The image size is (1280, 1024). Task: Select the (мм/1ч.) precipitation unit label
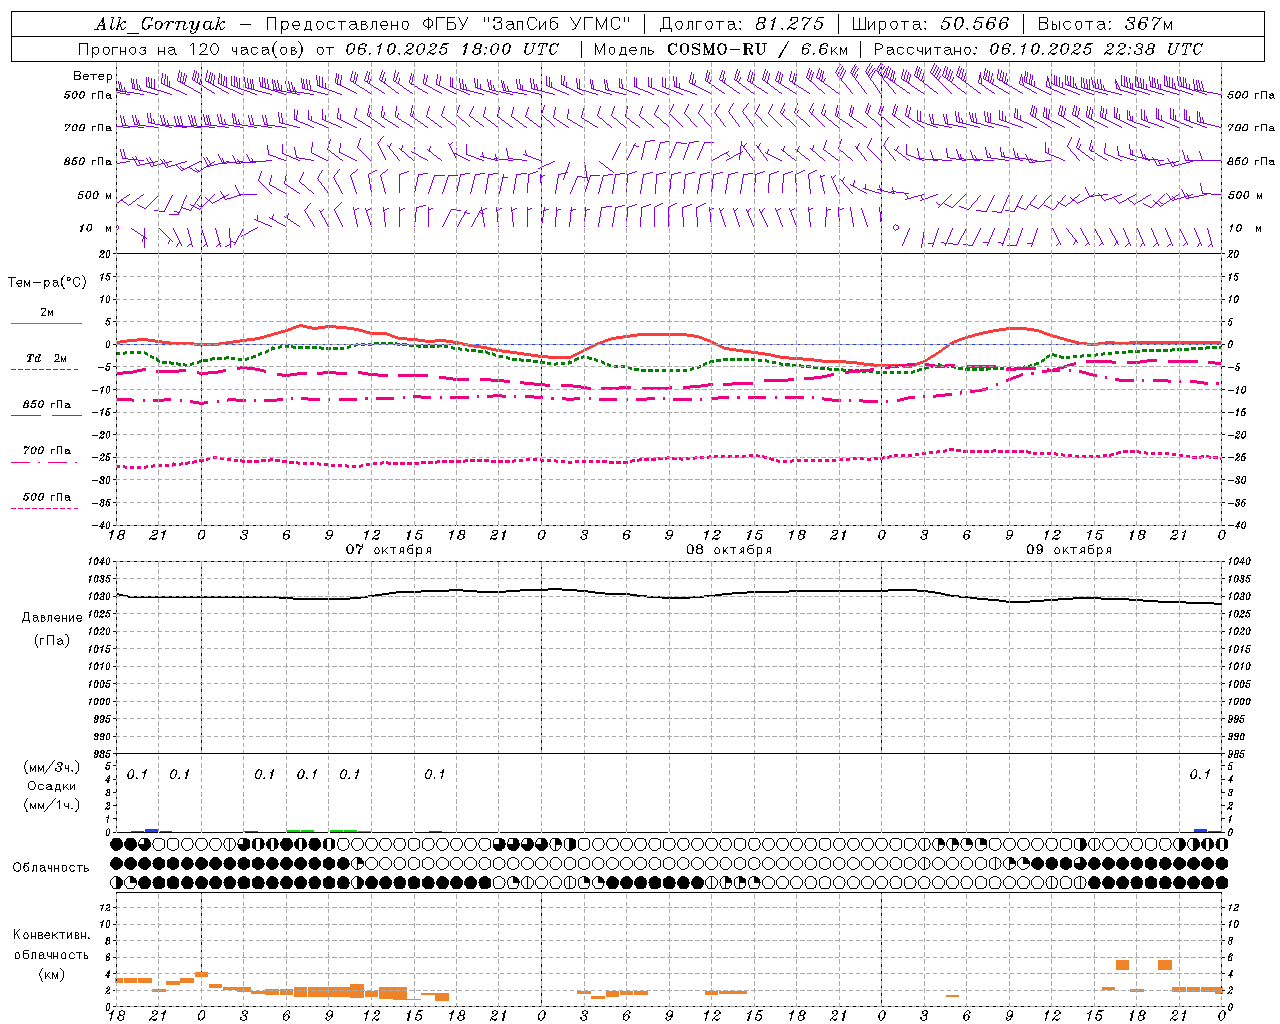point(52,805)
